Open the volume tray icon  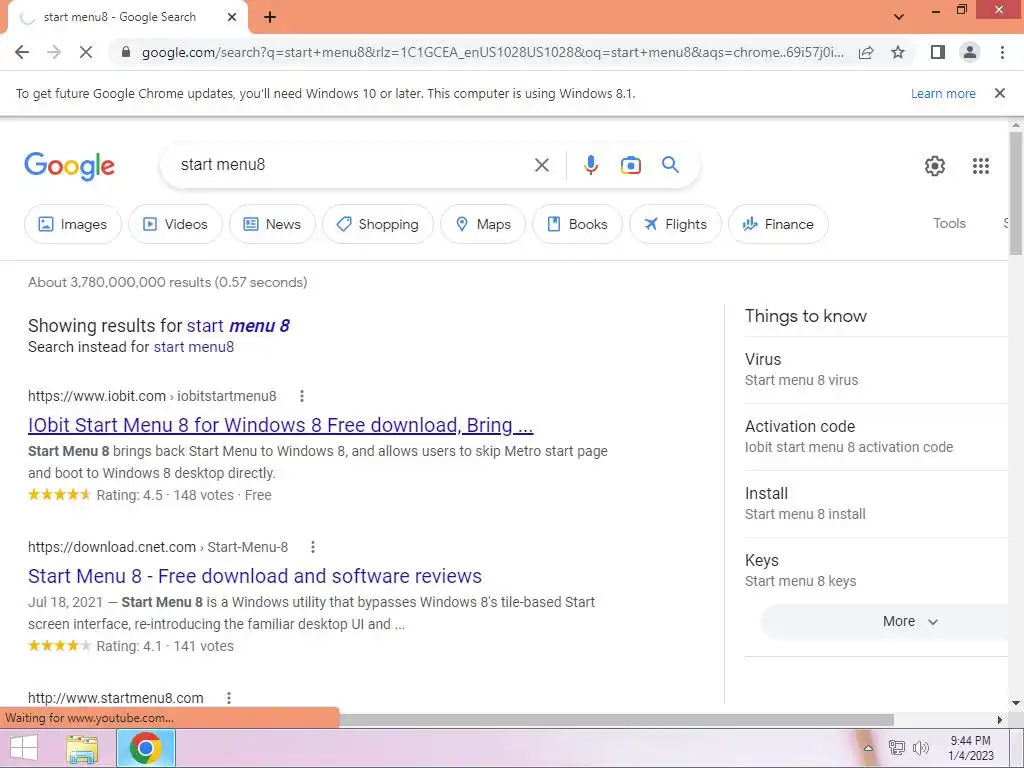(921, 748)
